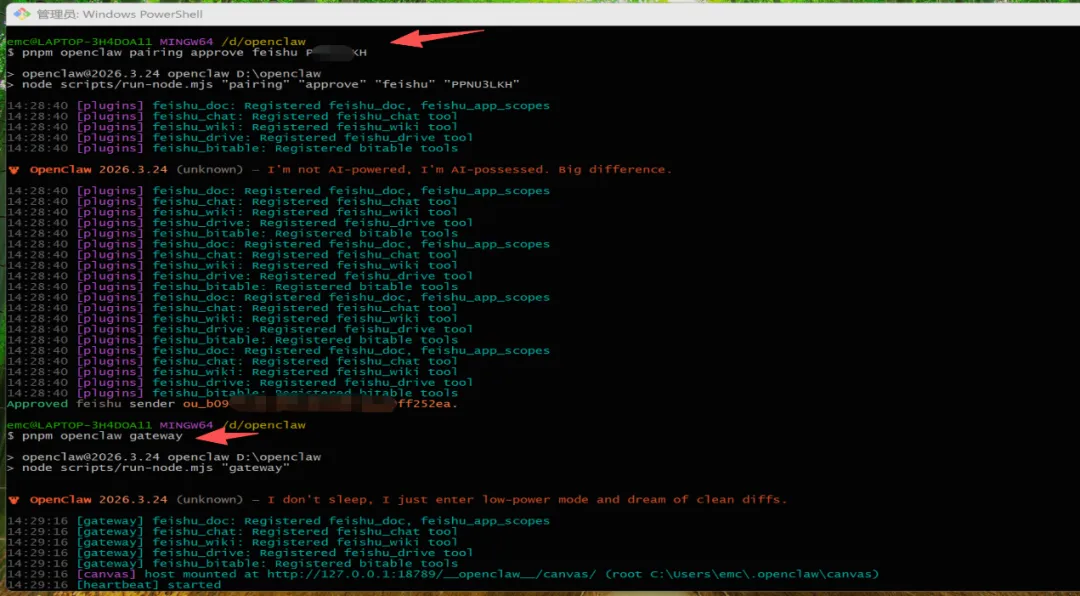Click the 'pnpm openclaw pairing approve feishu' command line

coord(187,52)
